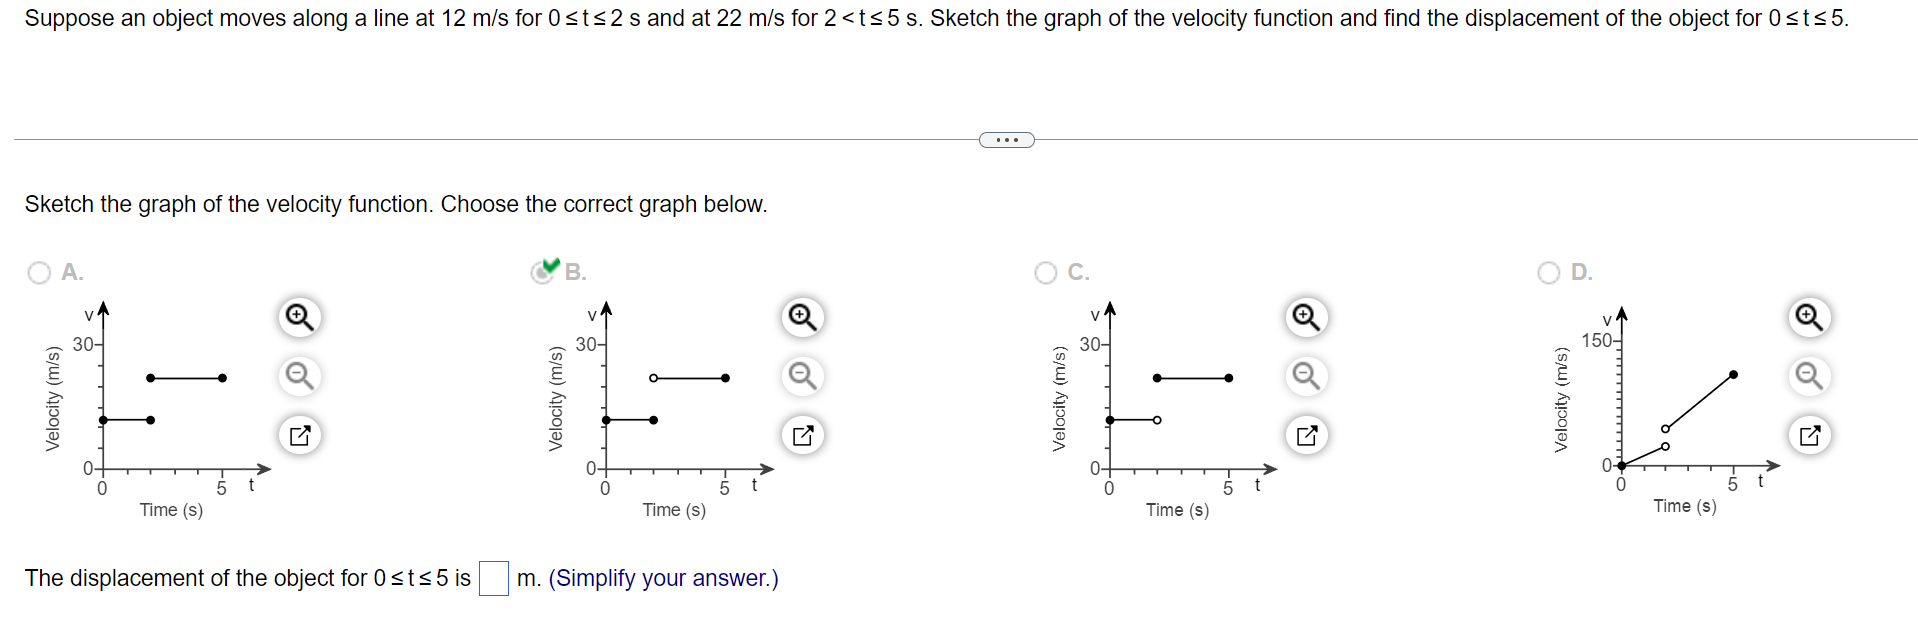Select answer option A radio button
The image size is (1918, 619).
(x=39, y=273)
